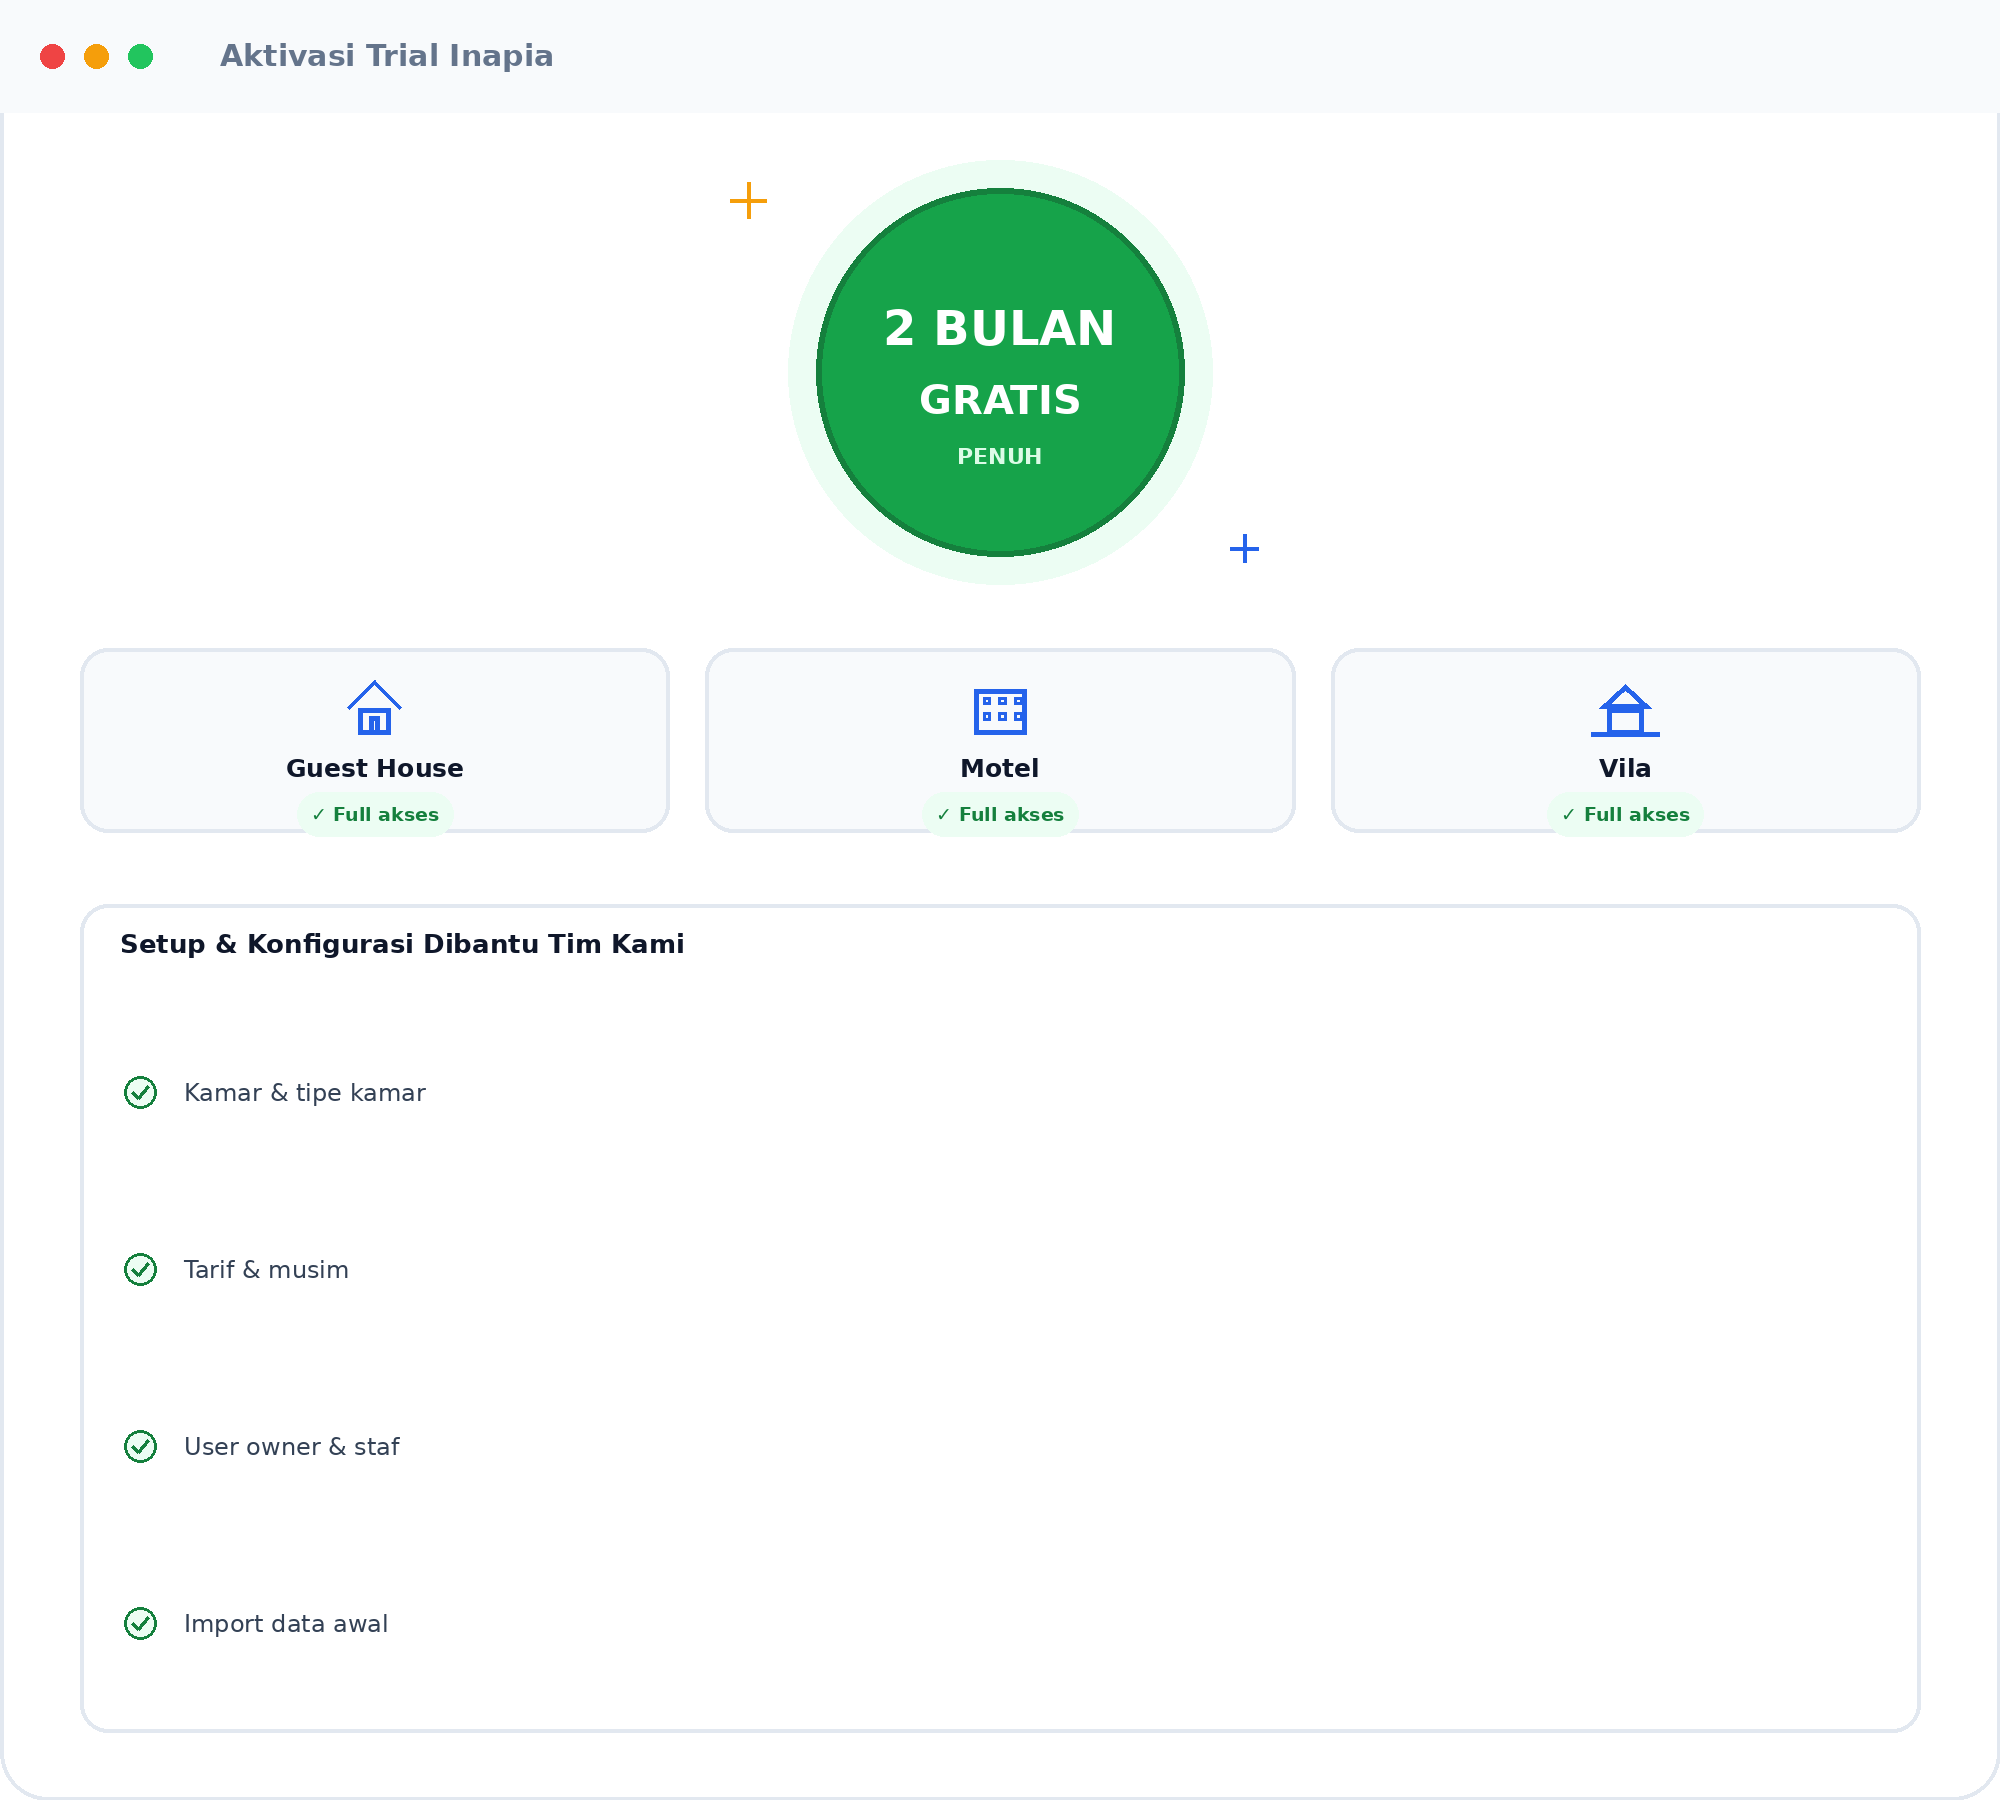Click the Vila gazebo icon
Screen dimensions: 2000x1800
(x=1625, y=710)
